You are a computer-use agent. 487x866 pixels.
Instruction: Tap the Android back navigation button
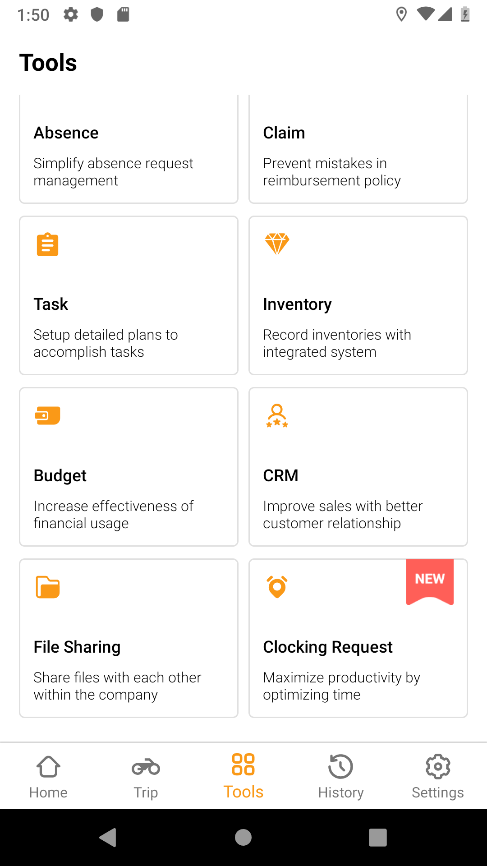click(x=108, y=837)
